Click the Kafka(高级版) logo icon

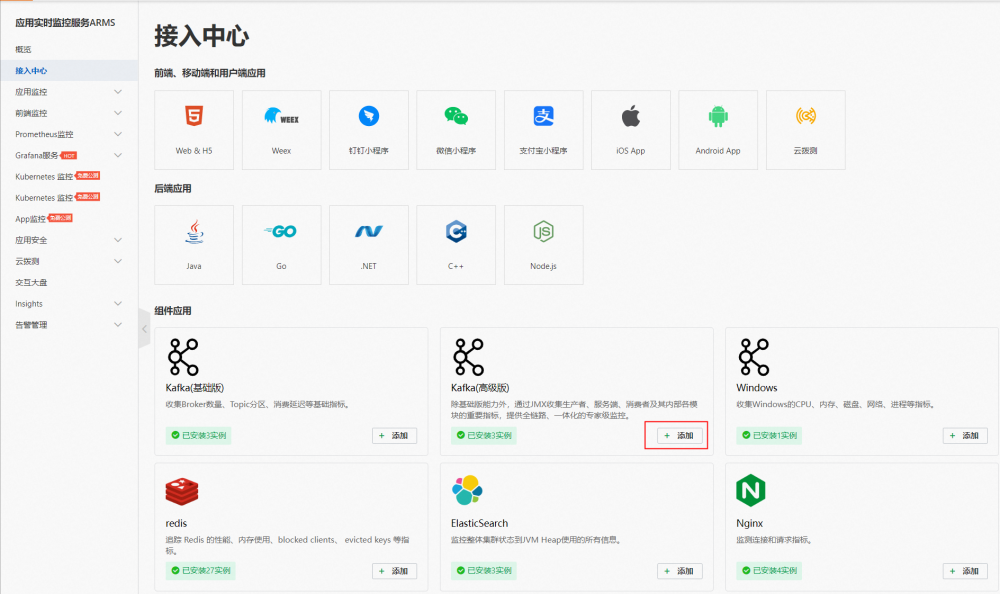point(469,357)
